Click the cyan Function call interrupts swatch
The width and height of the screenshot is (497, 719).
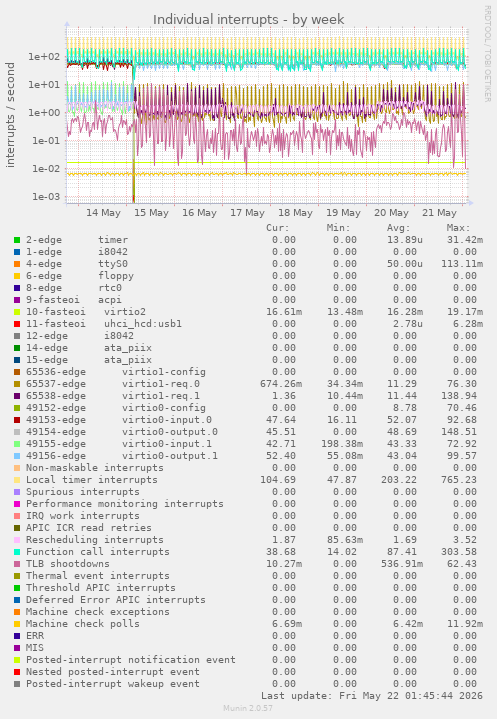[17, 552]
